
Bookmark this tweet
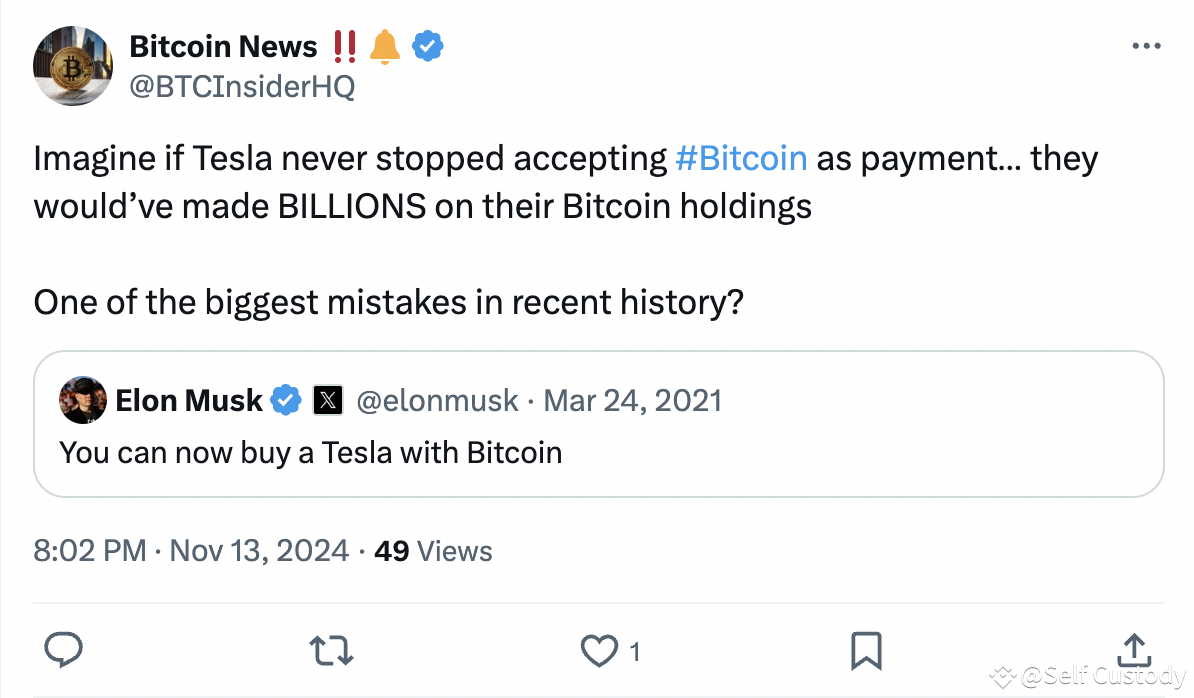click(866, 650)
